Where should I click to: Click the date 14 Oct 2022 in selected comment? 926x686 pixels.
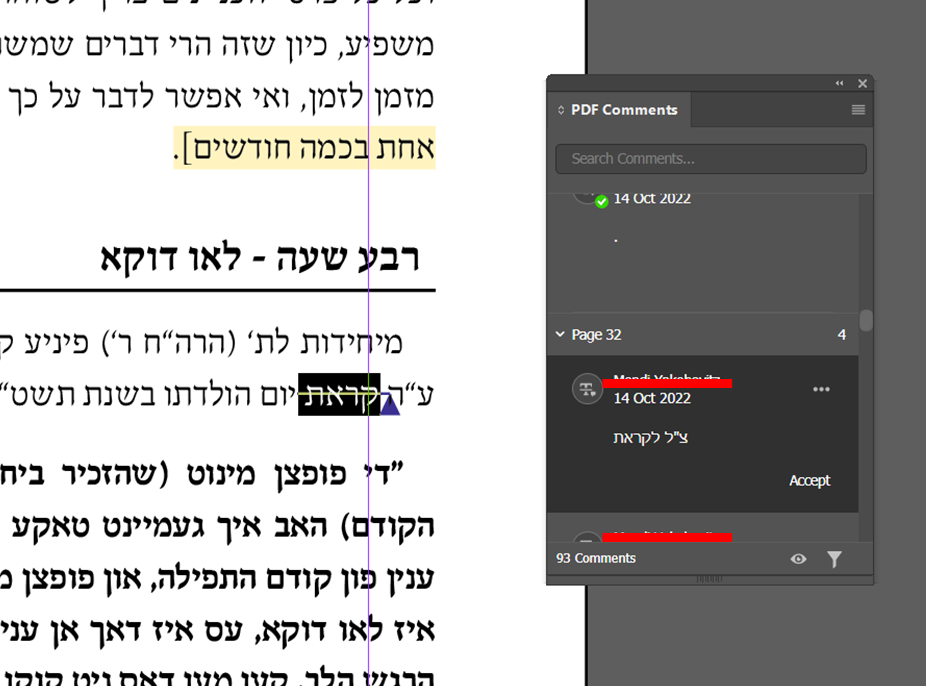click(652, 398)
